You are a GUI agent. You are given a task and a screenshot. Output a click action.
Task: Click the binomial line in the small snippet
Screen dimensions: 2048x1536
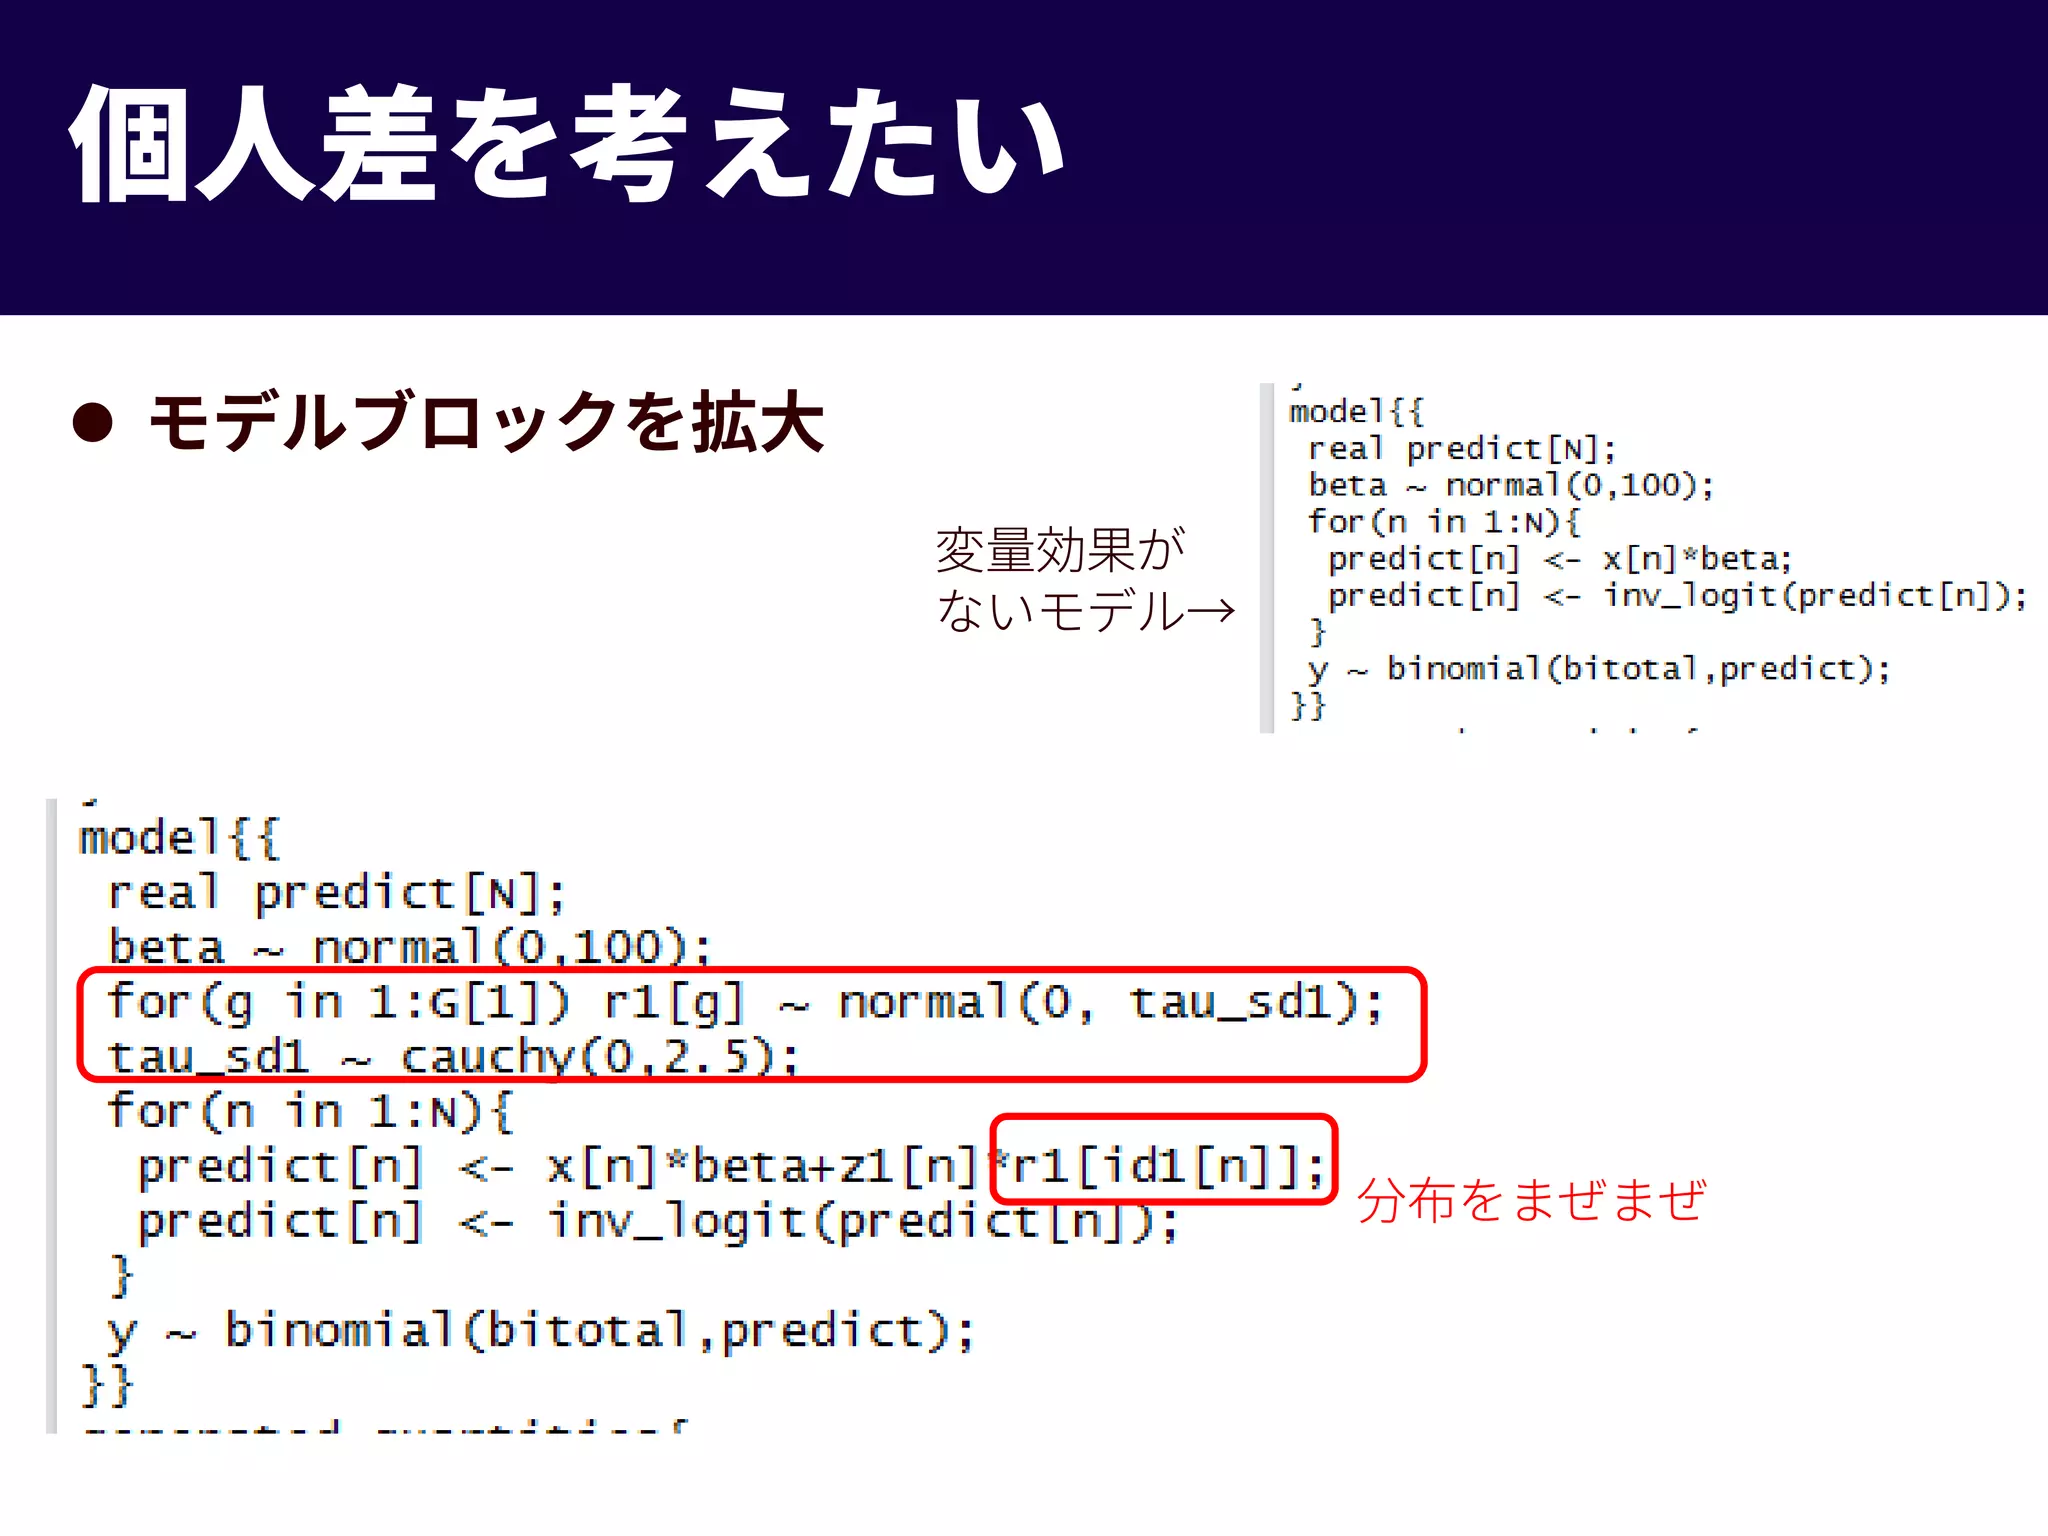1599,668
